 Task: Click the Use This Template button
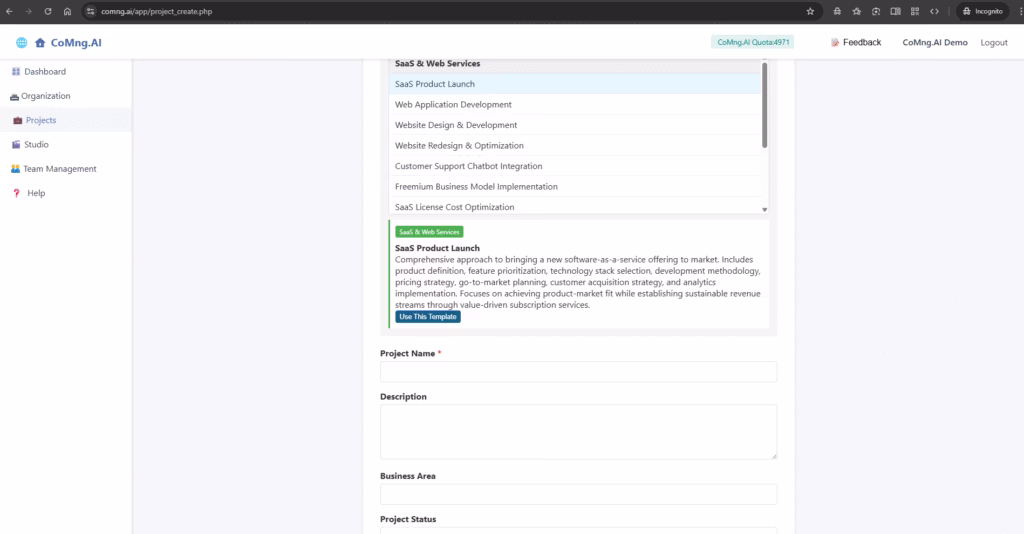click(428, 317)
